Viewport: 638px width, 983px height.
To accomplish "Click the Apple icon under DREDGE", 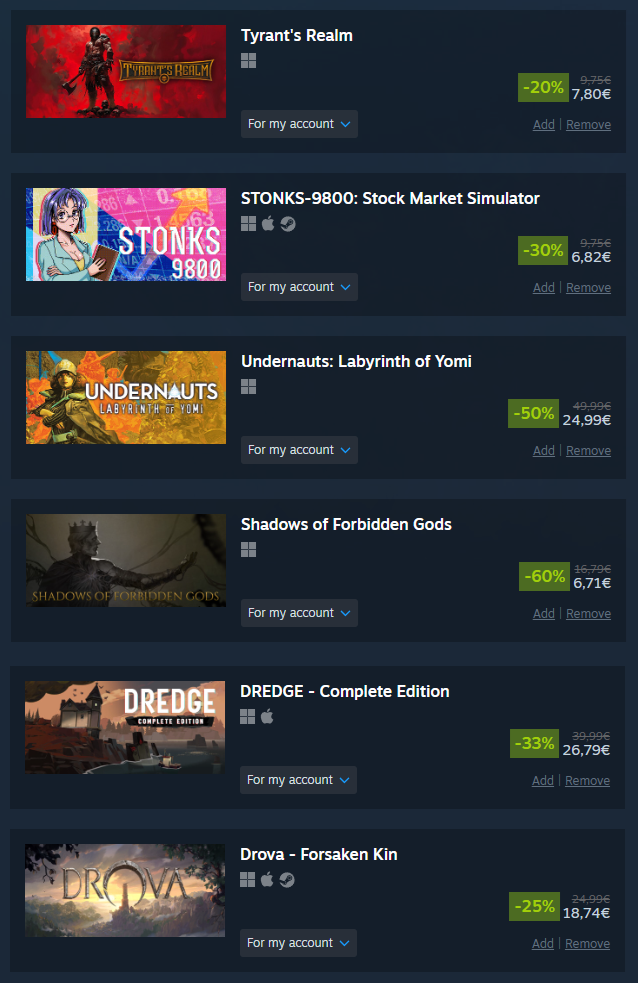I will pyautogui.click(x=267, y=716).
